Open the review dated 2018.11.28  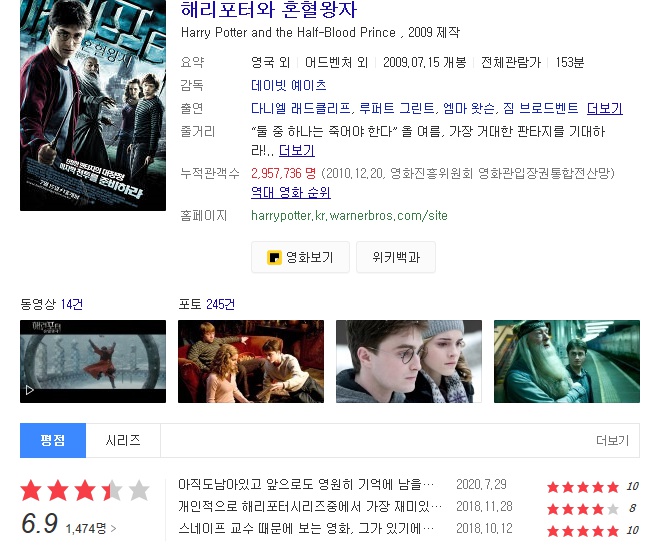tap(310, 506)
